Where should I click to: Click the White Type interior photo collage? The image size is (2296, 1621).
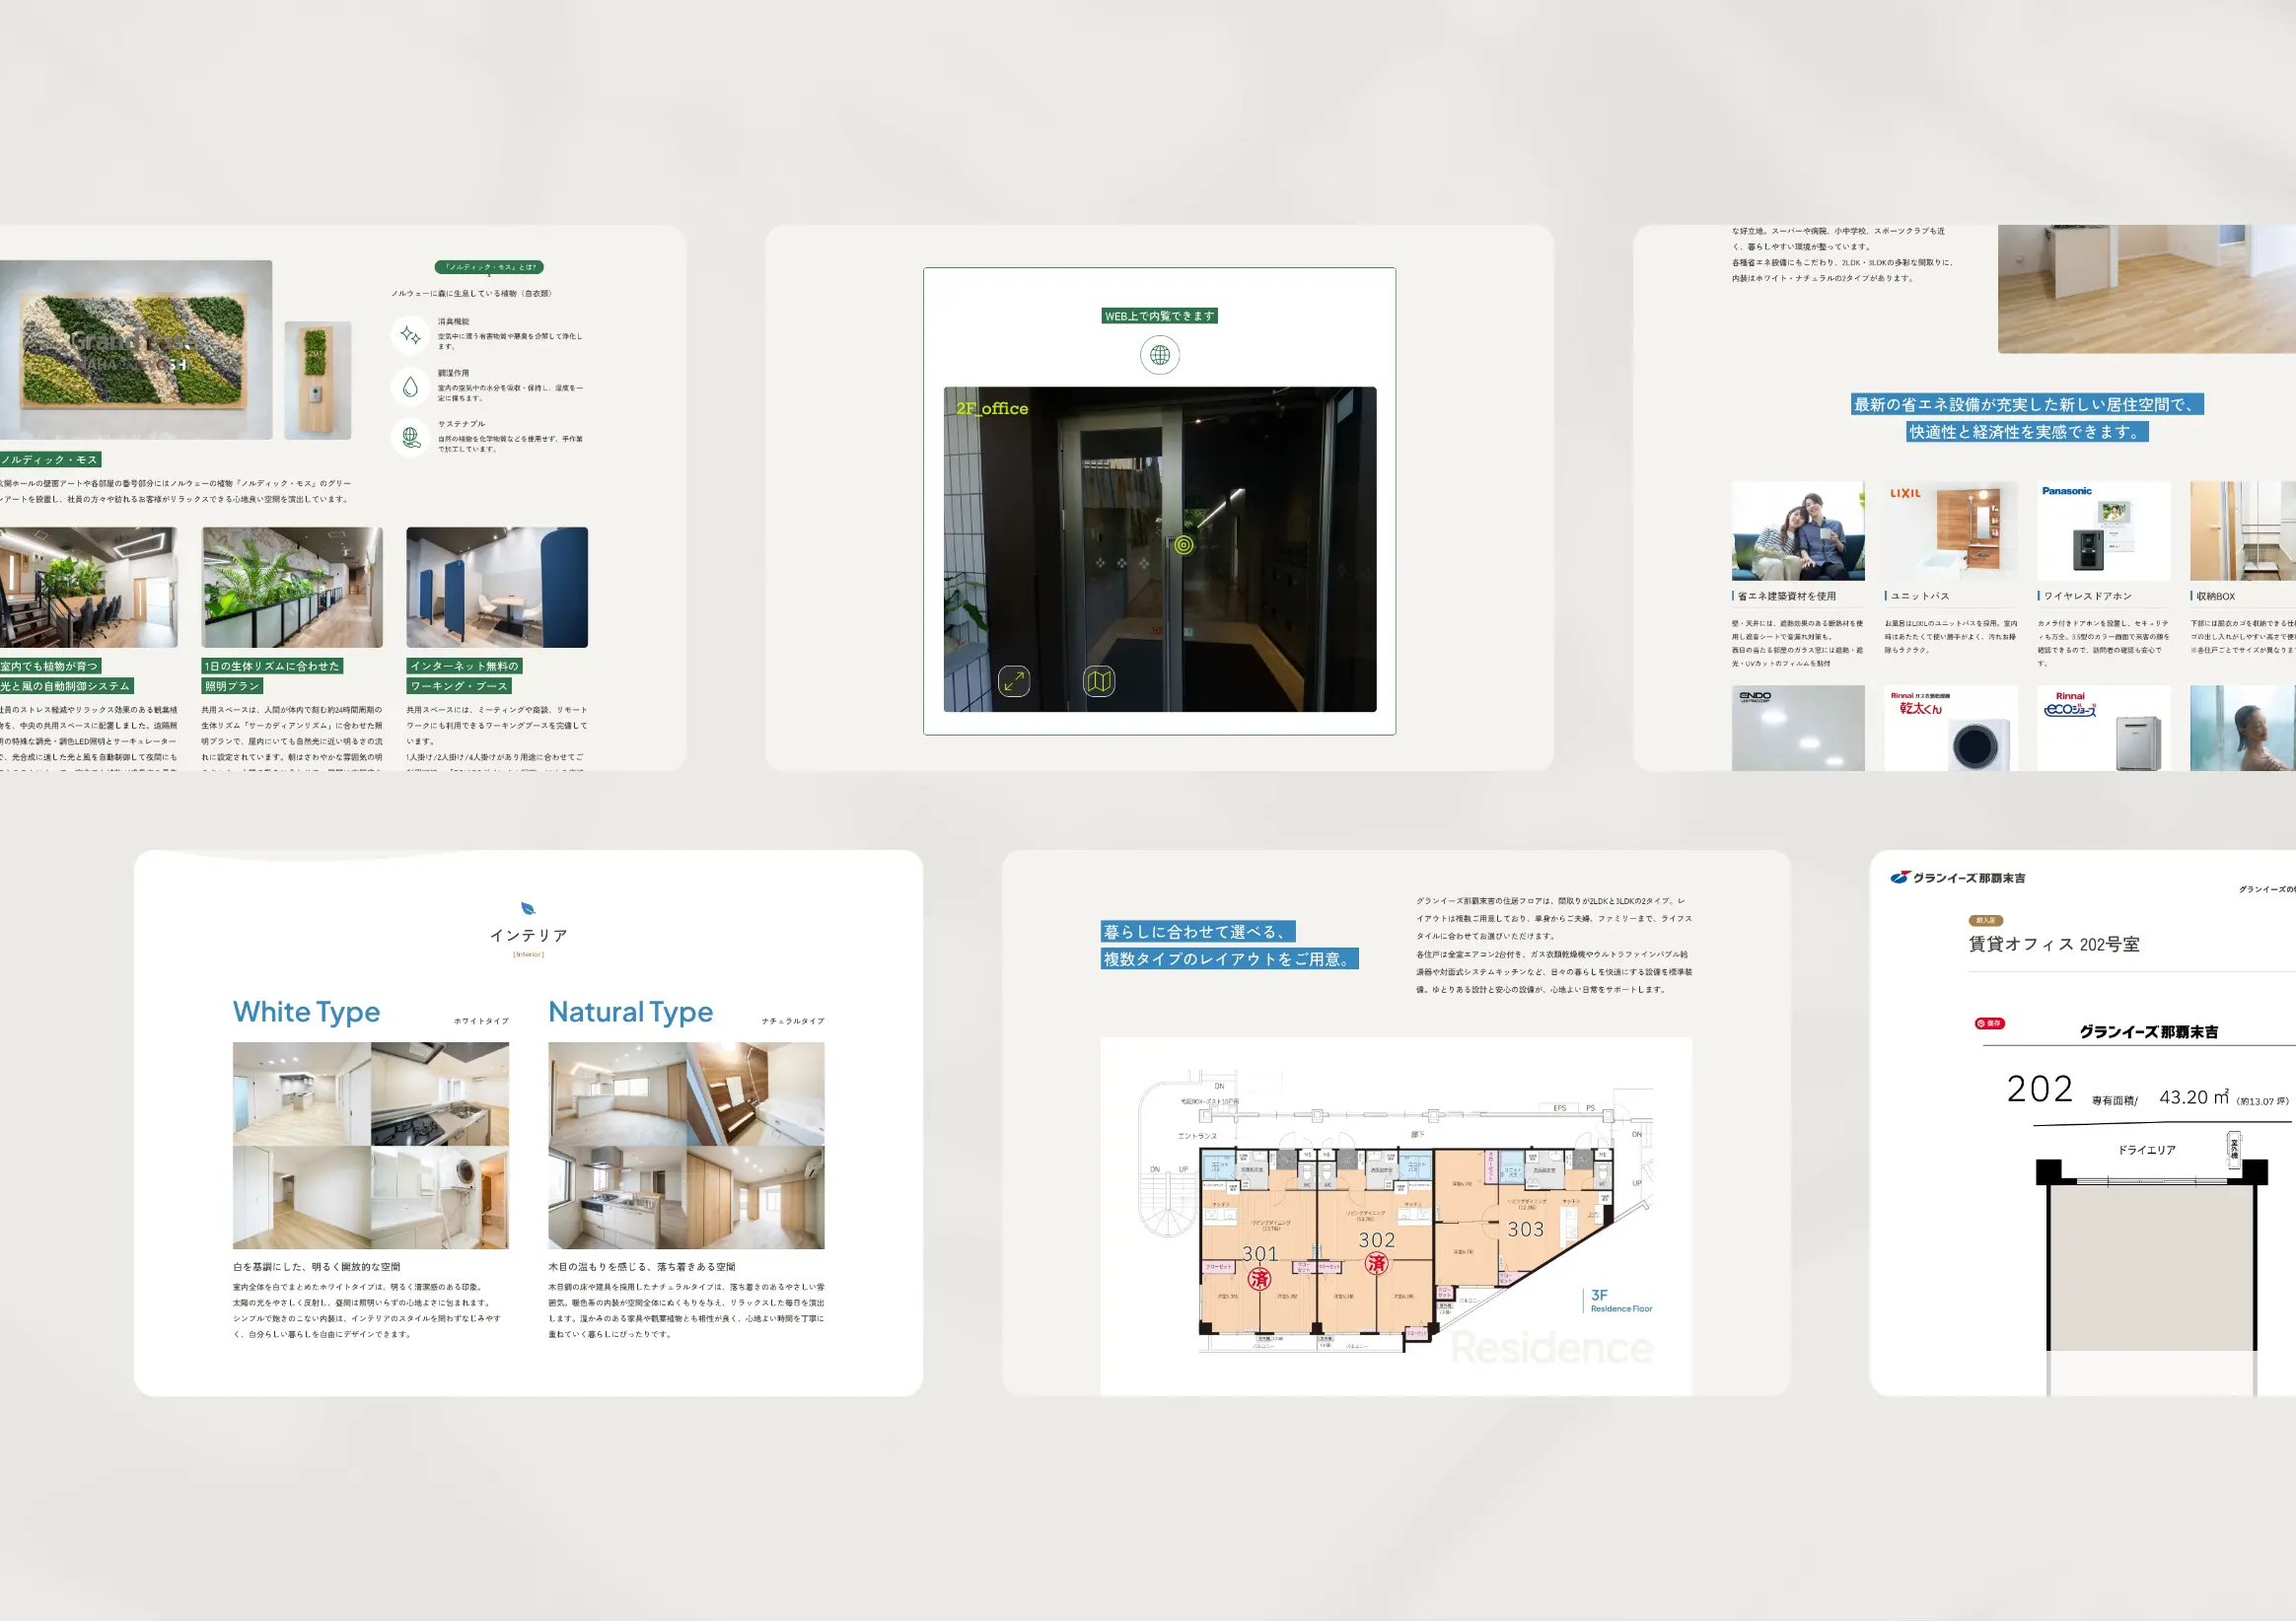[x=370, y=1145]
